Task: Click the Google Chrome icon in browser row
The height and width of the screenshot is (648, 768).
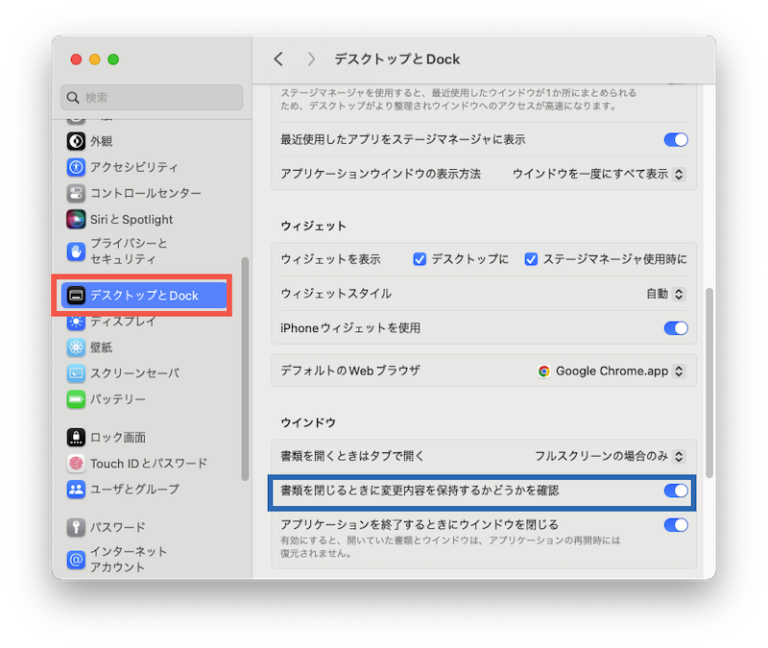Action: pyautogui.click(x=544, y=371)
